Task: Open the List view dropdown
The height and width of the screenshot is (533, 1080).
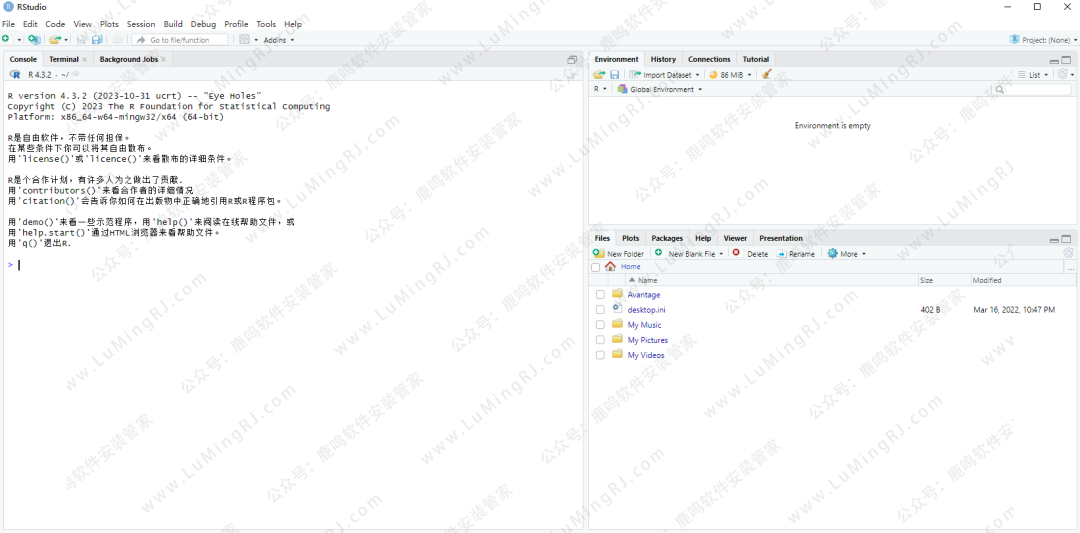Action: [x=1033, y=74]
